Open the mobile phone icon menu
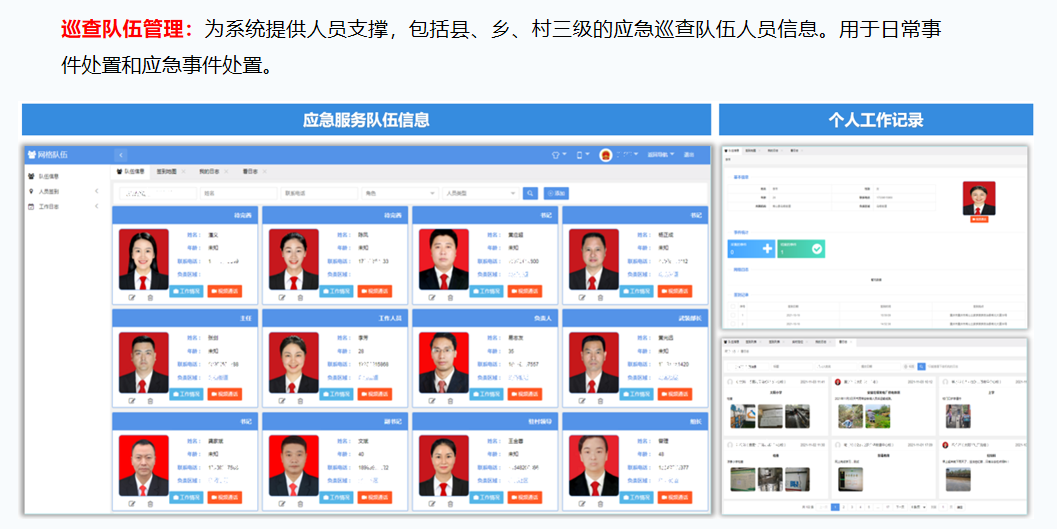This screenshot has width=1057, height=529. click(582, 155)
